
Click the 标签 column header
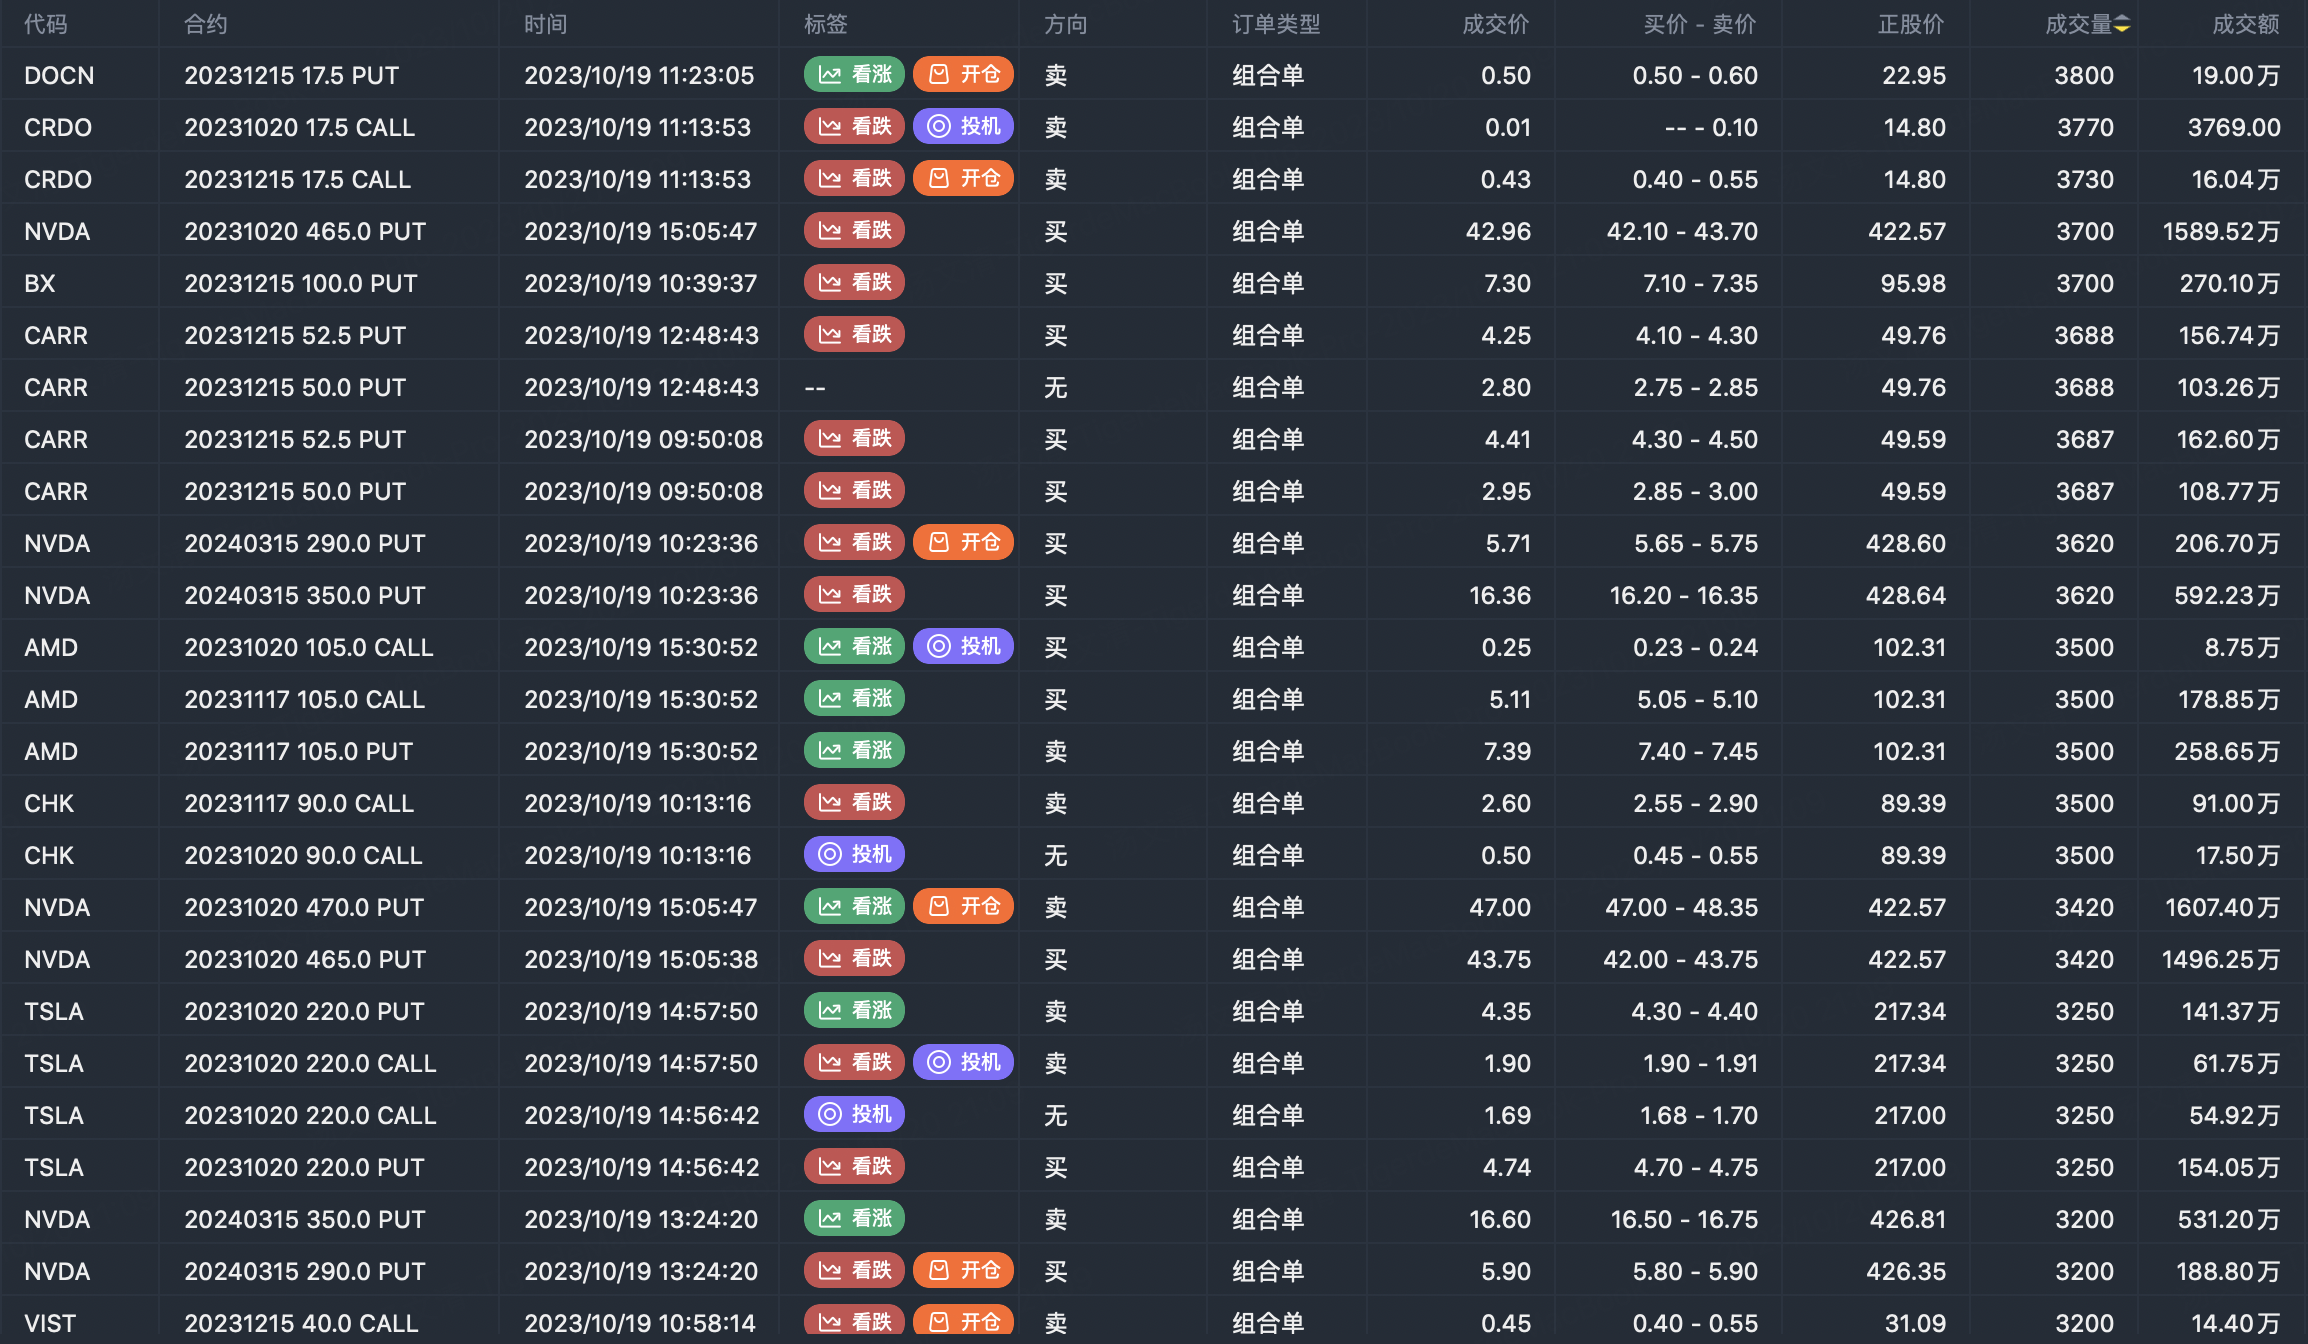click(826, 24)
